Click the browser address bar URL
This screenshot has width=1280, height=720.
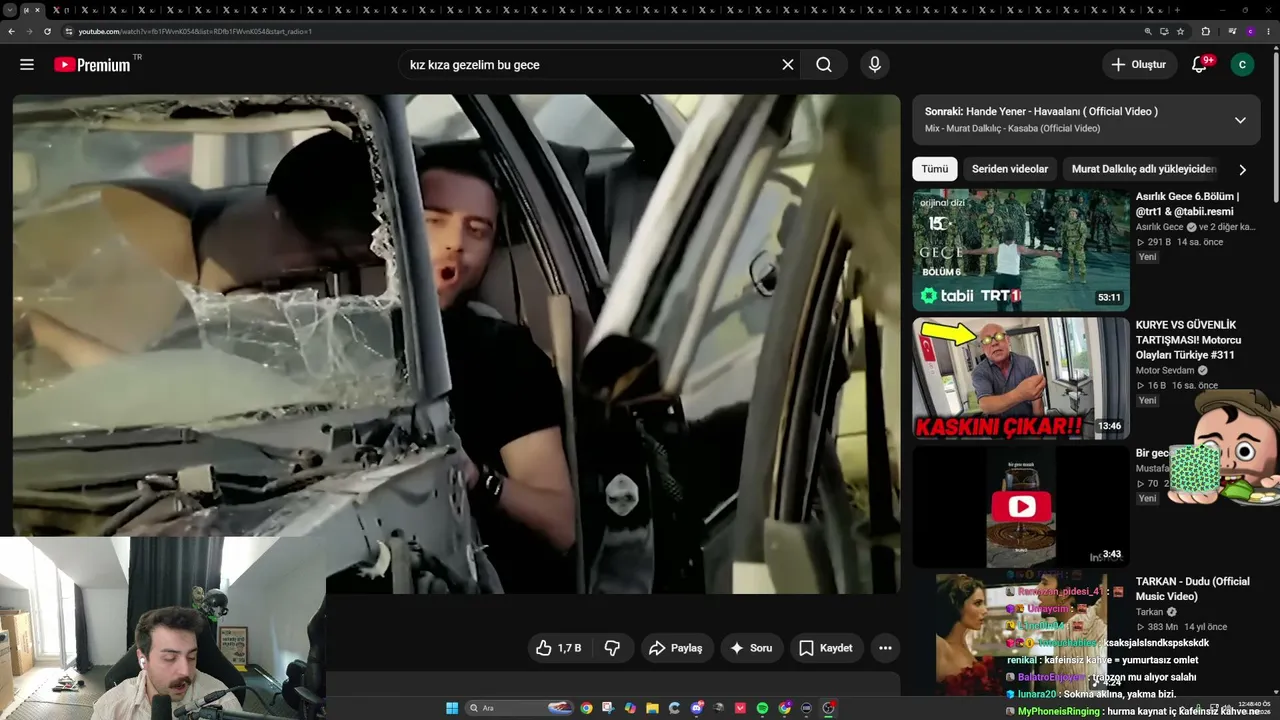point(195,31)
